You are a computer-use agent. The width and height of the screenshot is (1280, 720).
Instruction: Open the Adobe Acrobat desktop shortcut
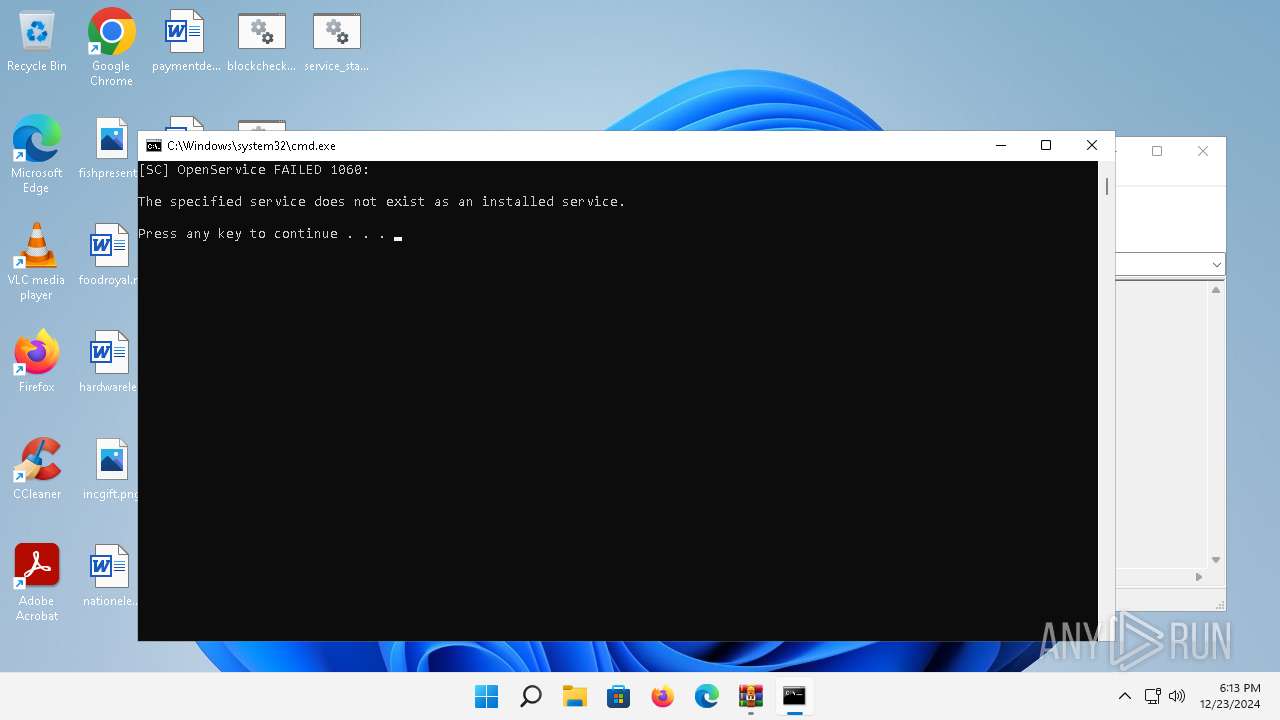coord(37,582)
